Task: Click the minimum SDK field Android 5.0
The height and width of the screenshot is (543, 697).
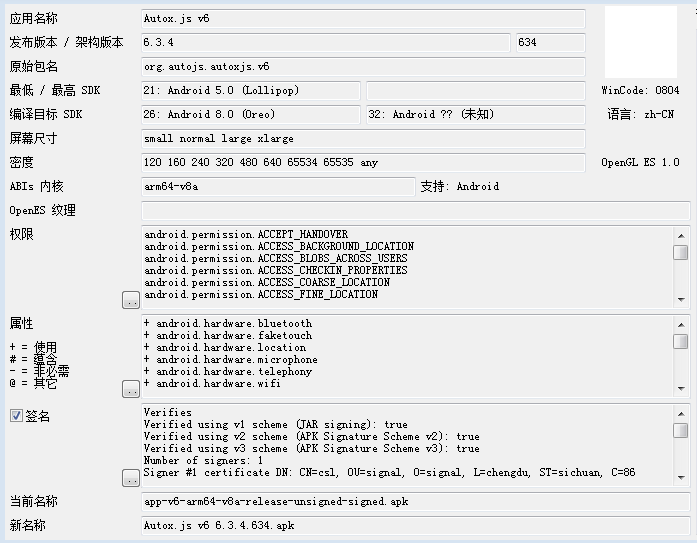Action: coord(251,91)
